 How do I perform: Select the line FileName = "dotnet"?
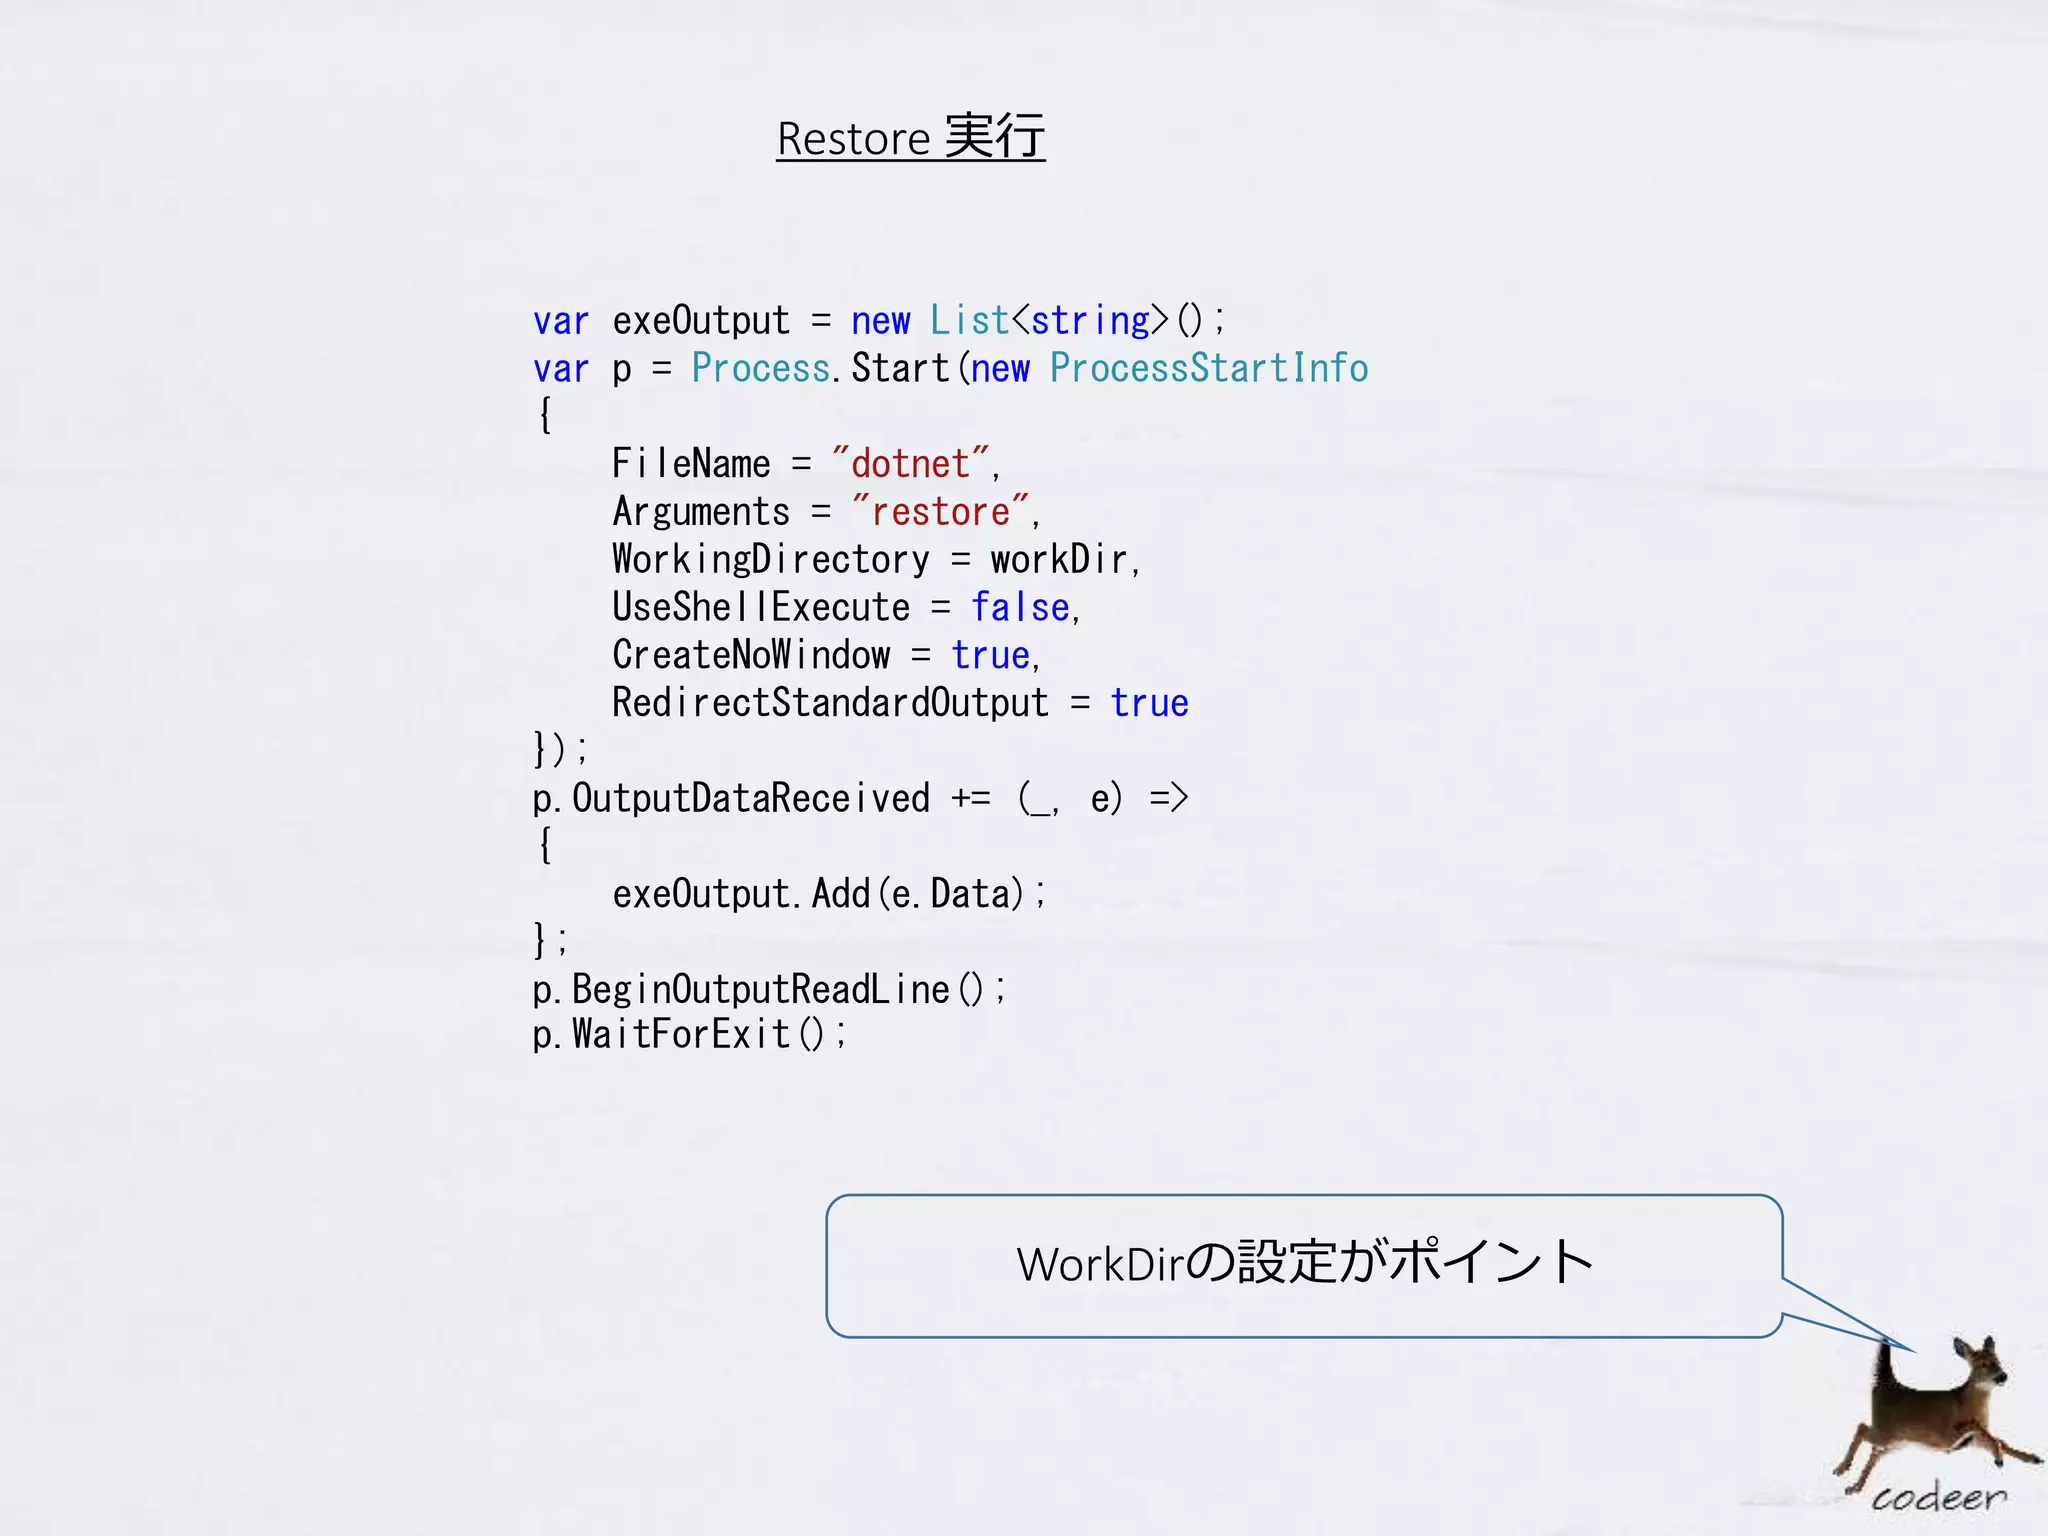806,464
